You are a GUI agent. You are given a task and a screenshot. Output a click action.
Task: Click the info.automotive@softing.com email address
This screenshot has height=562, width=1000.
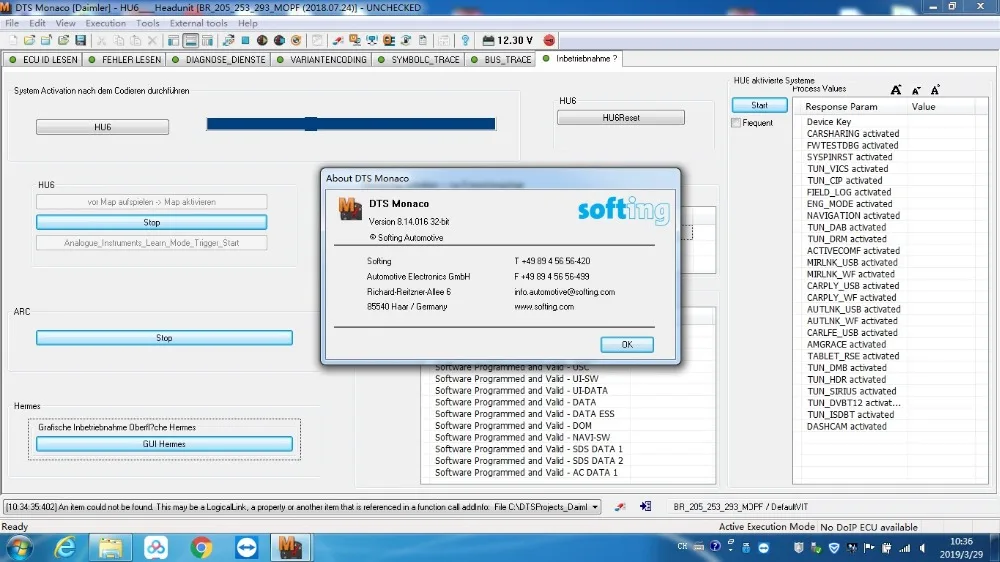pos(564,292)
